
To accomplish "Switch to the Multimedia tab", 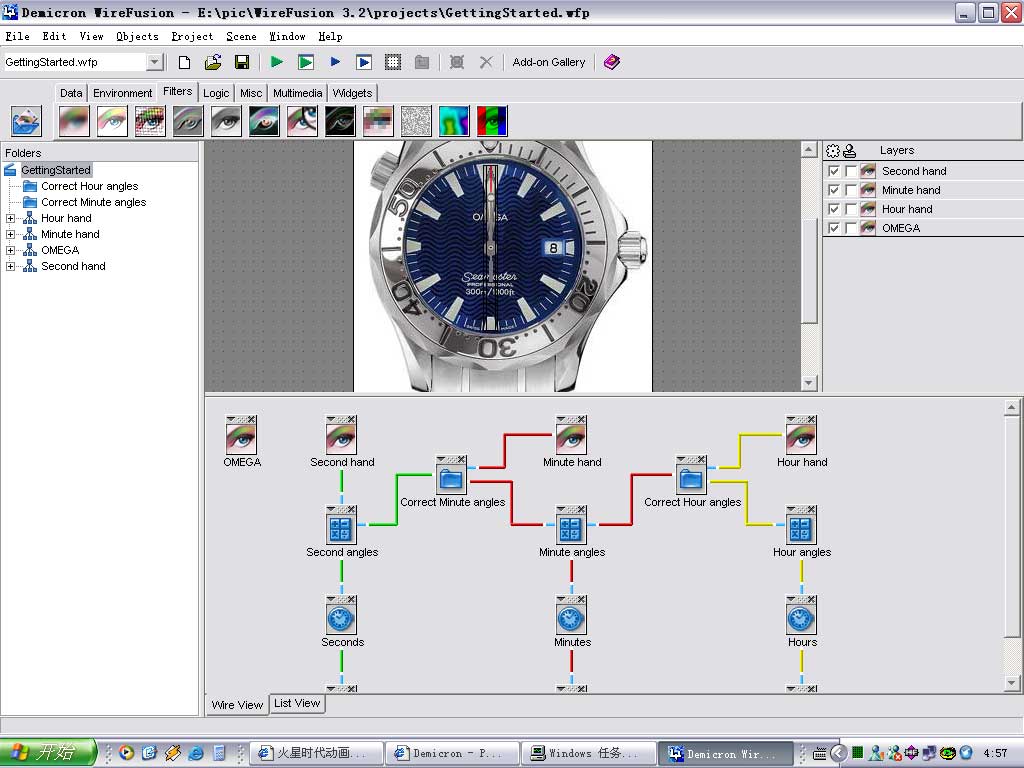I will pyautogui.click(x=297, y=93).
